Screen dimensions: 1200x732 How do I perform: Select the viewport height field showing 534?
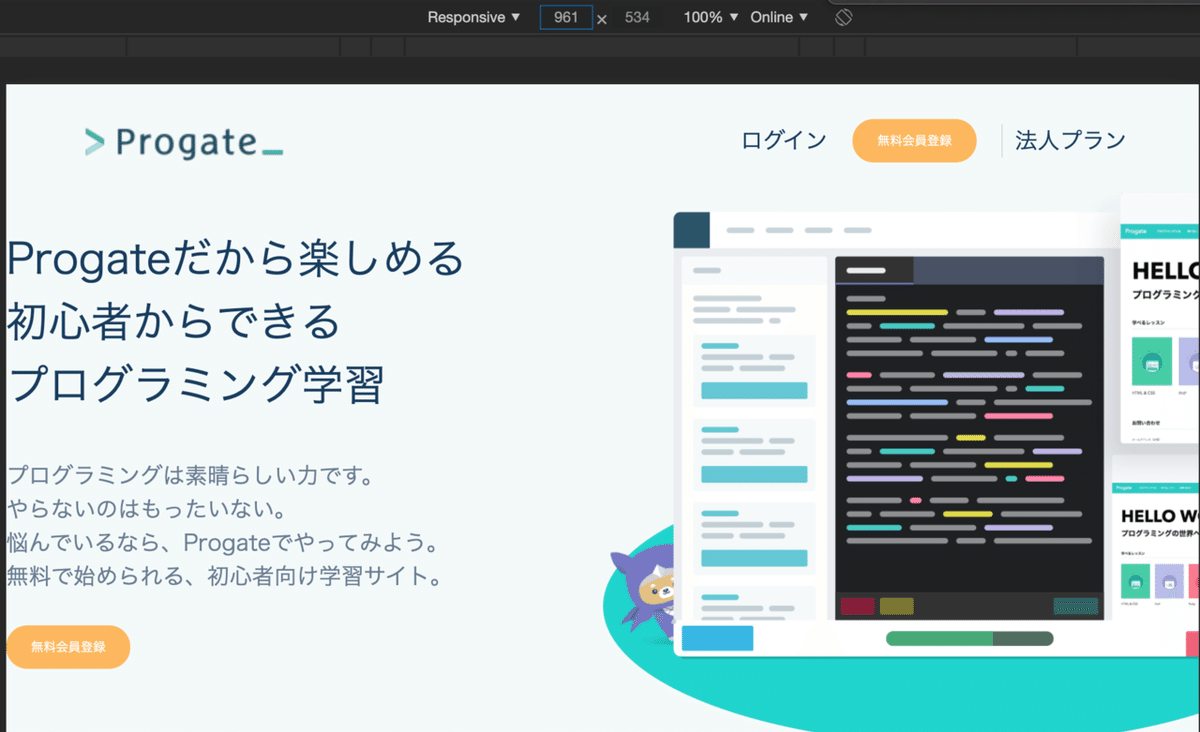pos(638,17)
